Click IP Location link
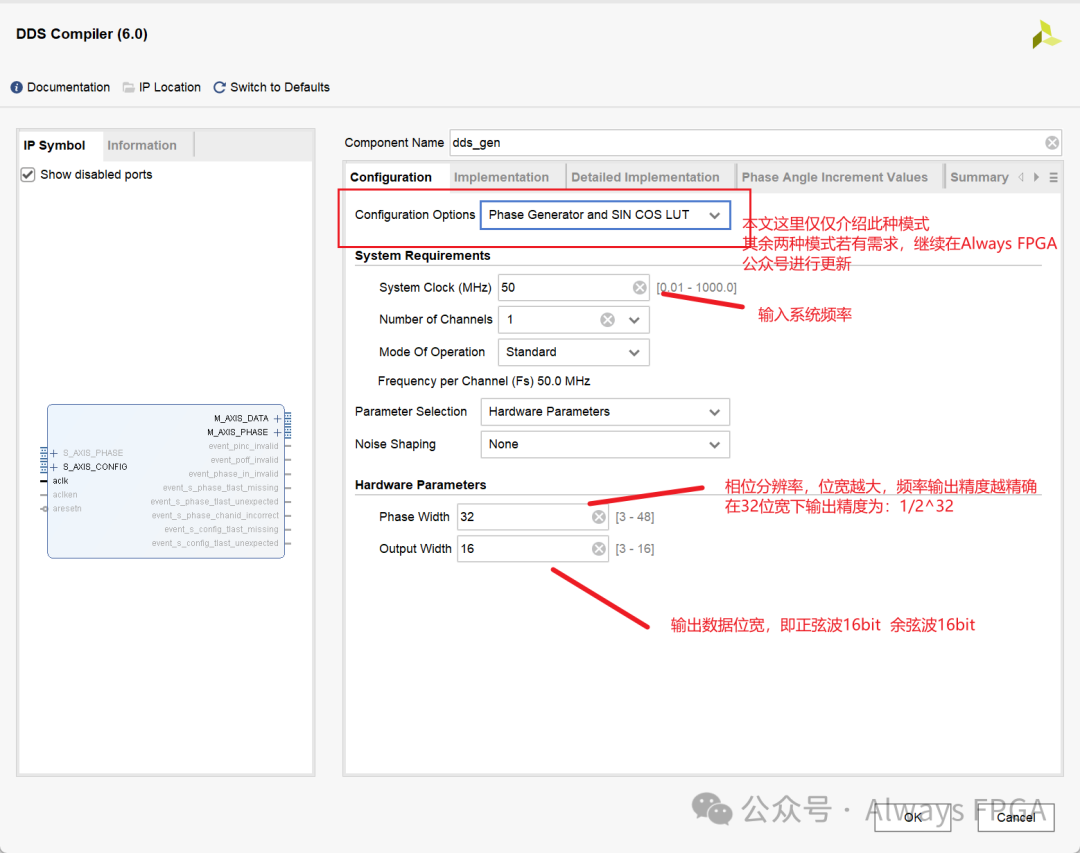The image size is (1080, 853). click(169, 88)
